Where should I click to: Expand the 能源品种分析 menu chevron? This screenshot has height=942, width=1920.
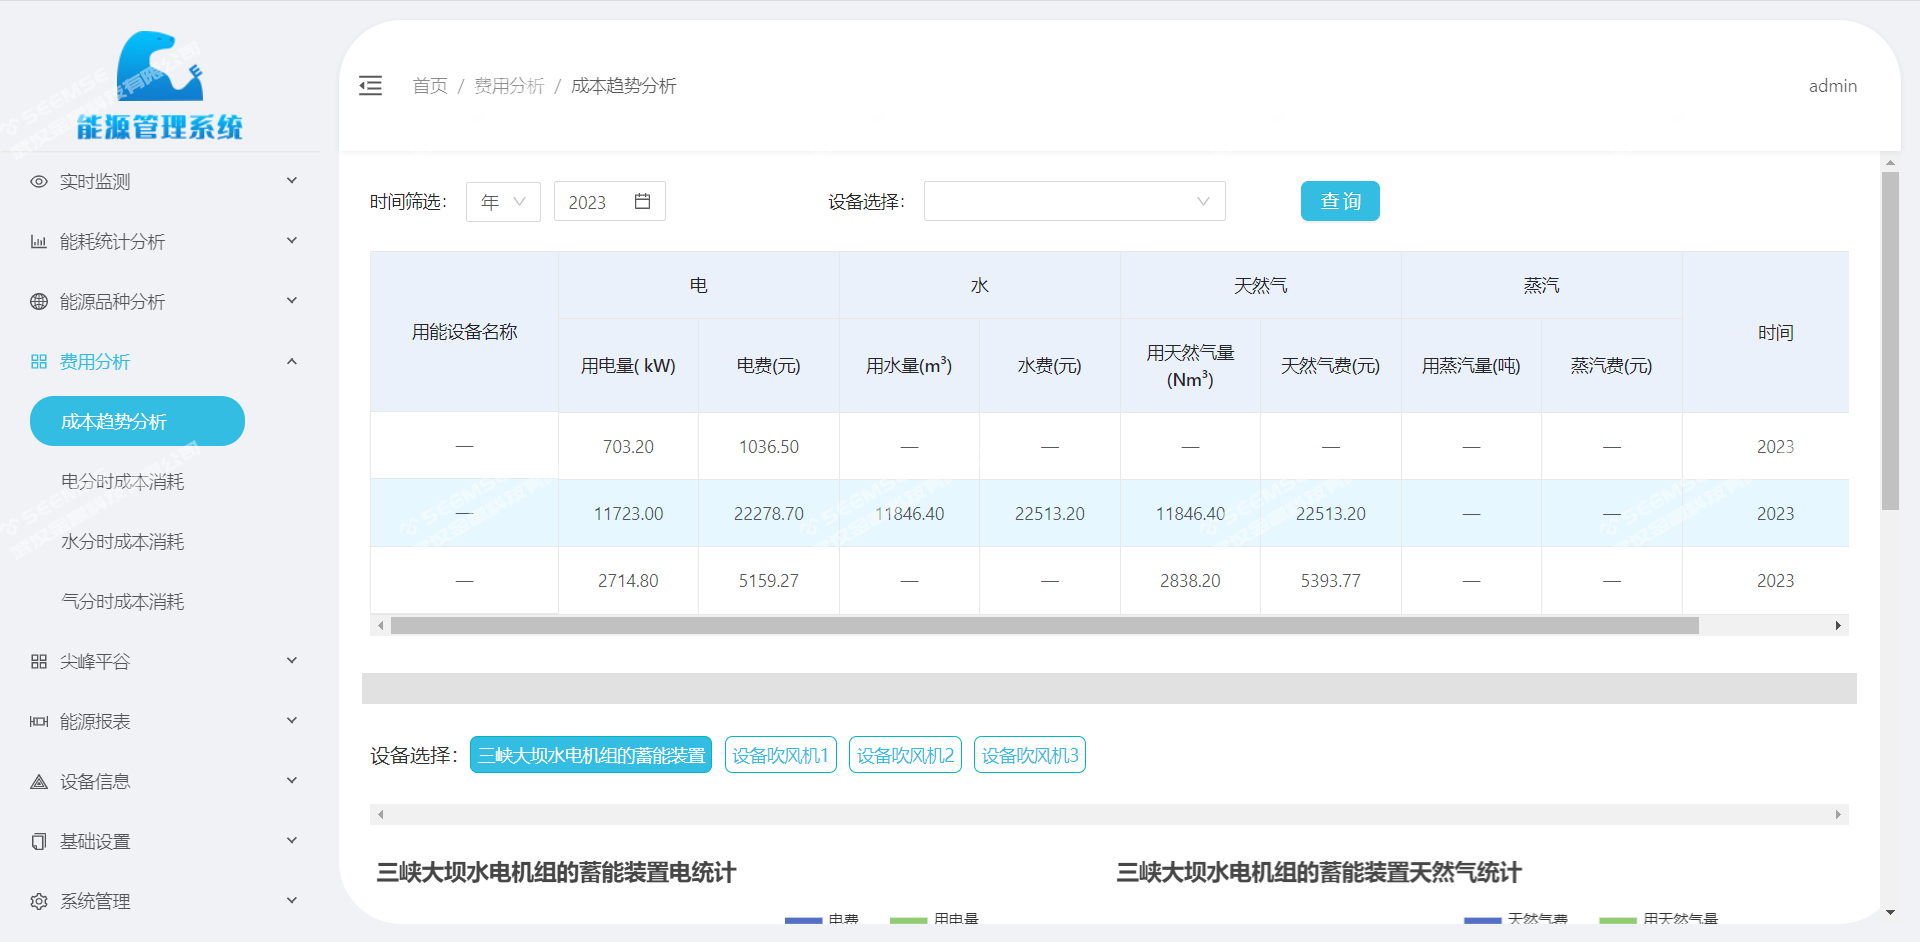click(292, 301)
